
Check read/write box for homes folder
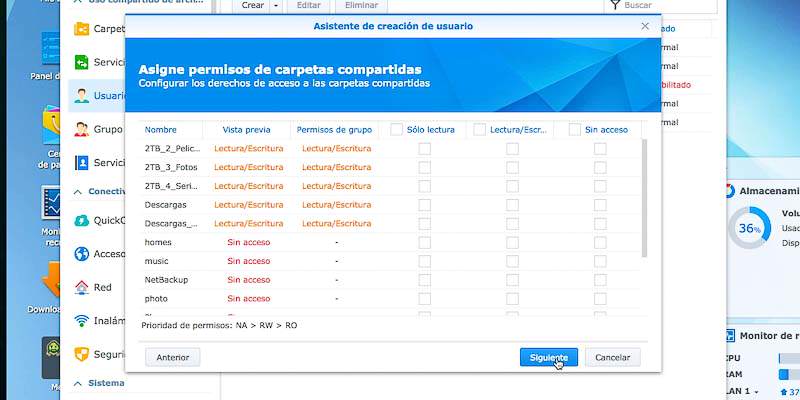(x=512, y=242)
